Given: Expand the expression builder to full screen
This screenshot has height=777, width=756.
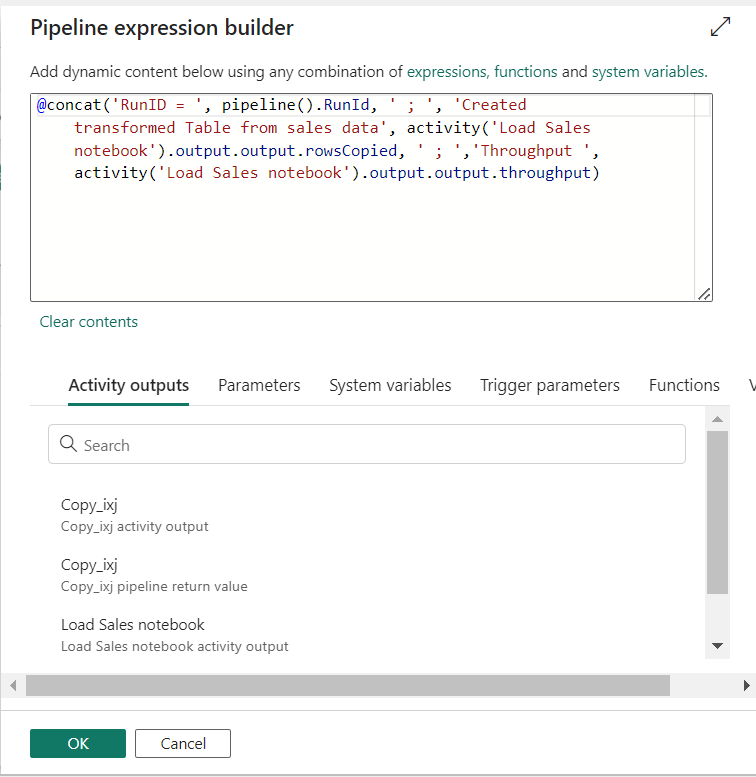Looking at the screenshot, I should pyautogui.click(x=720, y=27).
